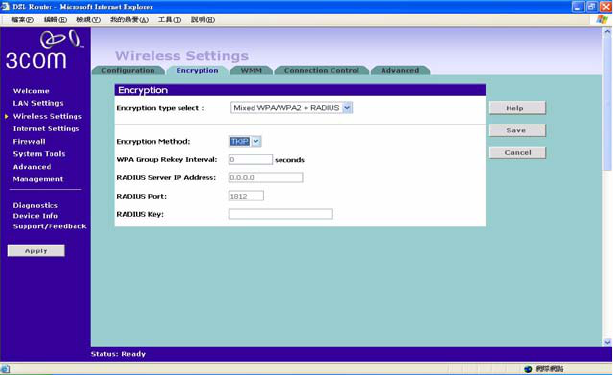This screenshot has height=375, width=613.
Task: Select the Advanced tab in Wireless Settings
Action: coord(400,70)
